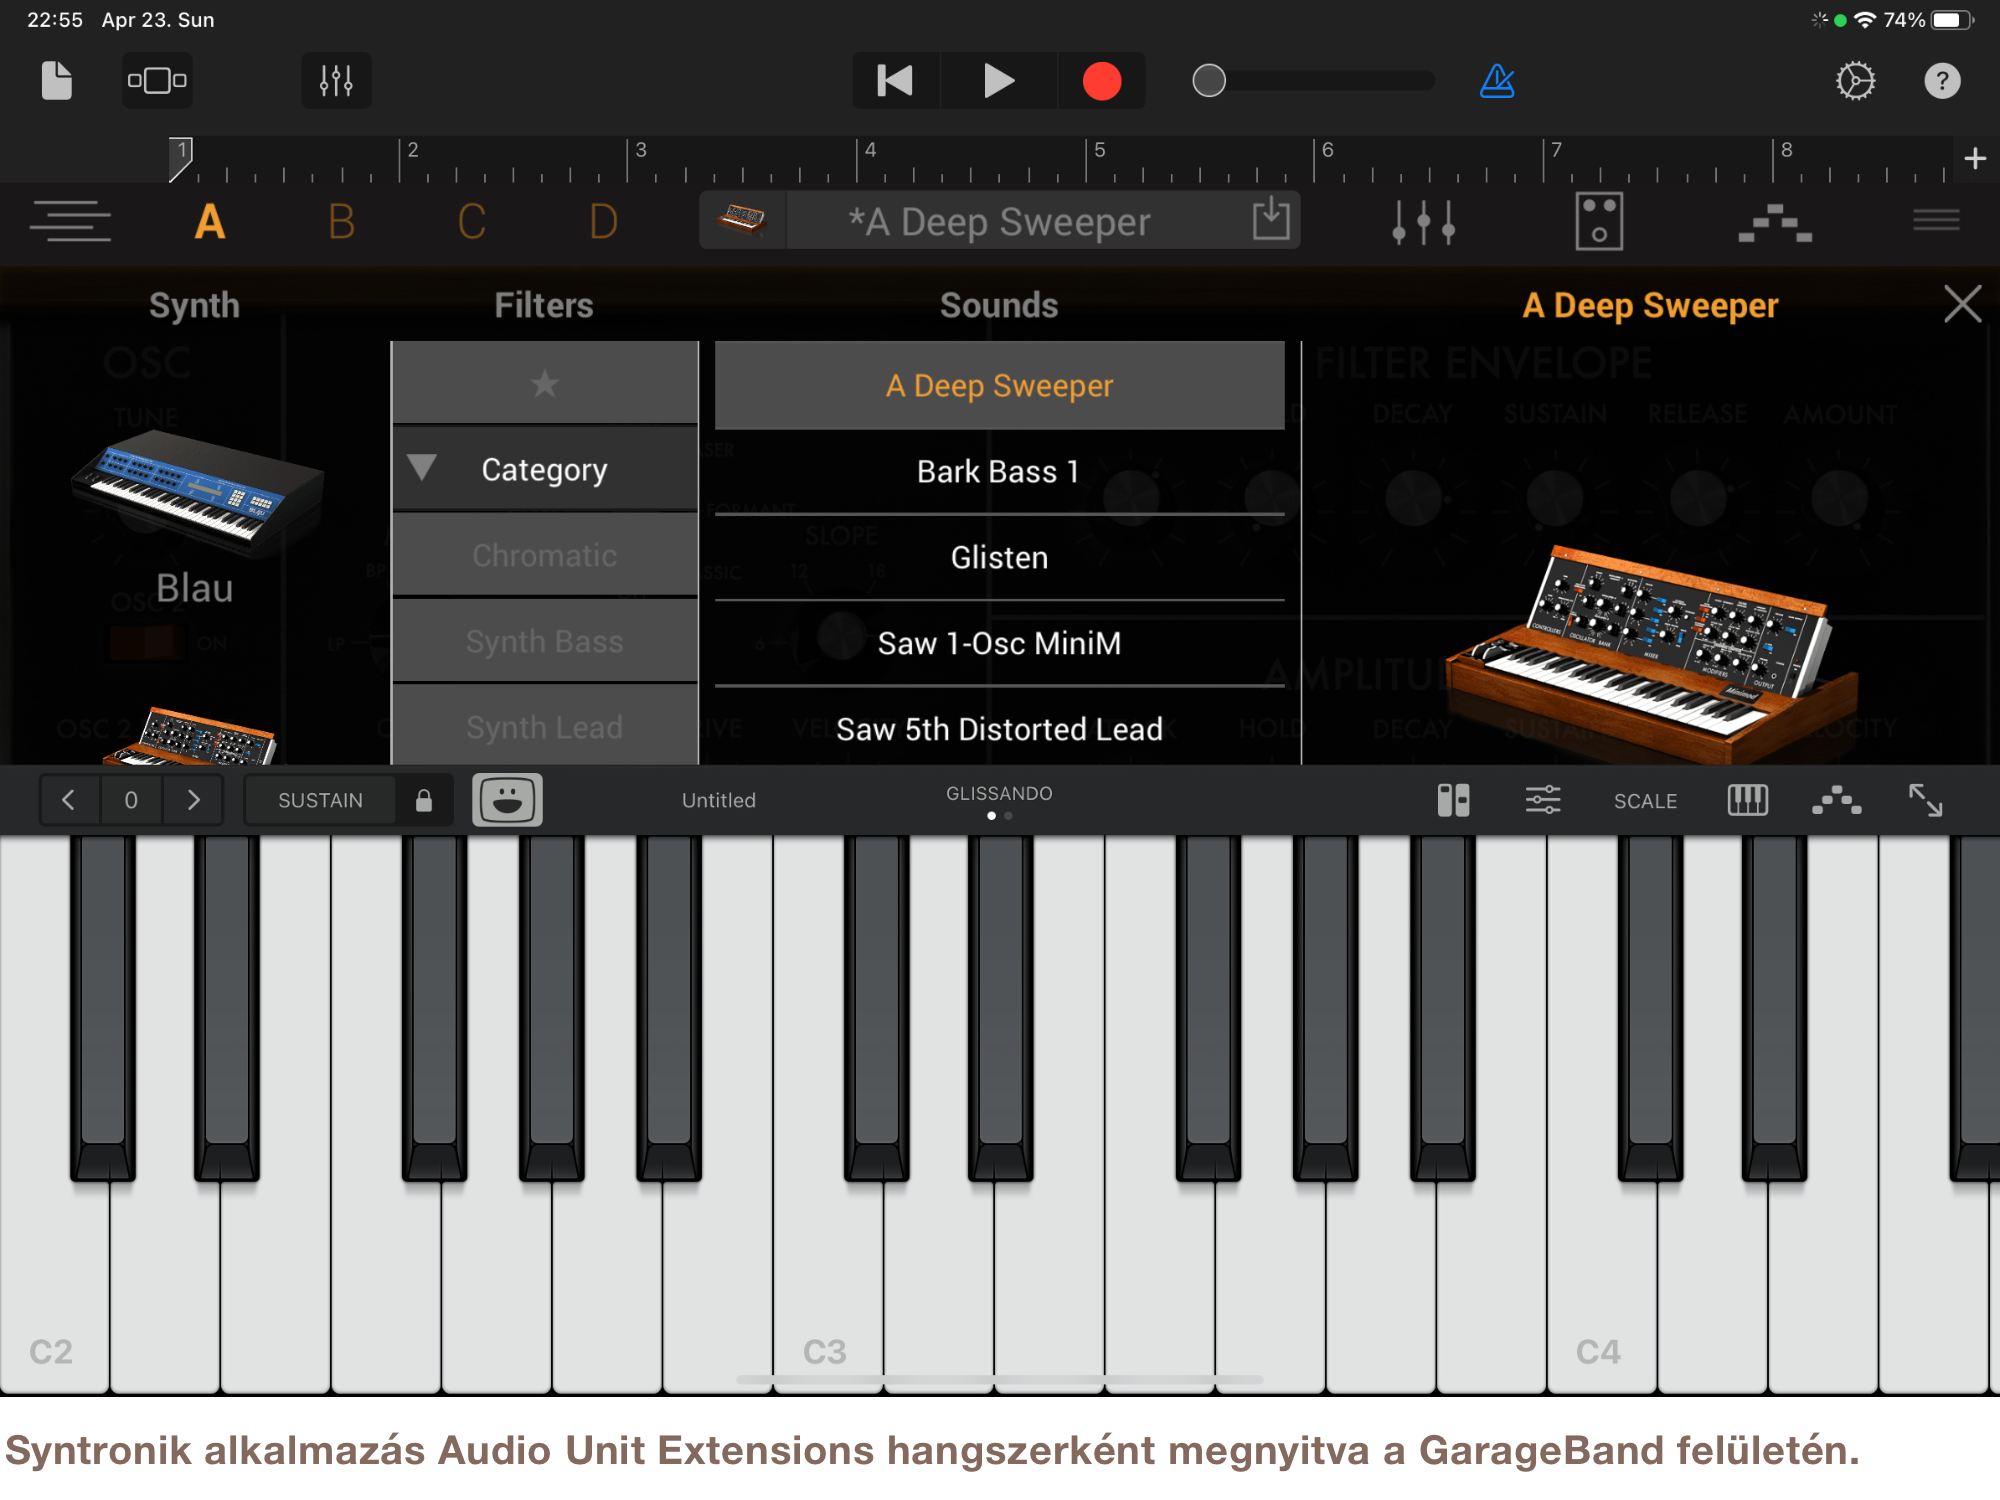Toggle the Synth Lead category filter
Viewport: 2000px width, 1500px height.
click(545, 726)
